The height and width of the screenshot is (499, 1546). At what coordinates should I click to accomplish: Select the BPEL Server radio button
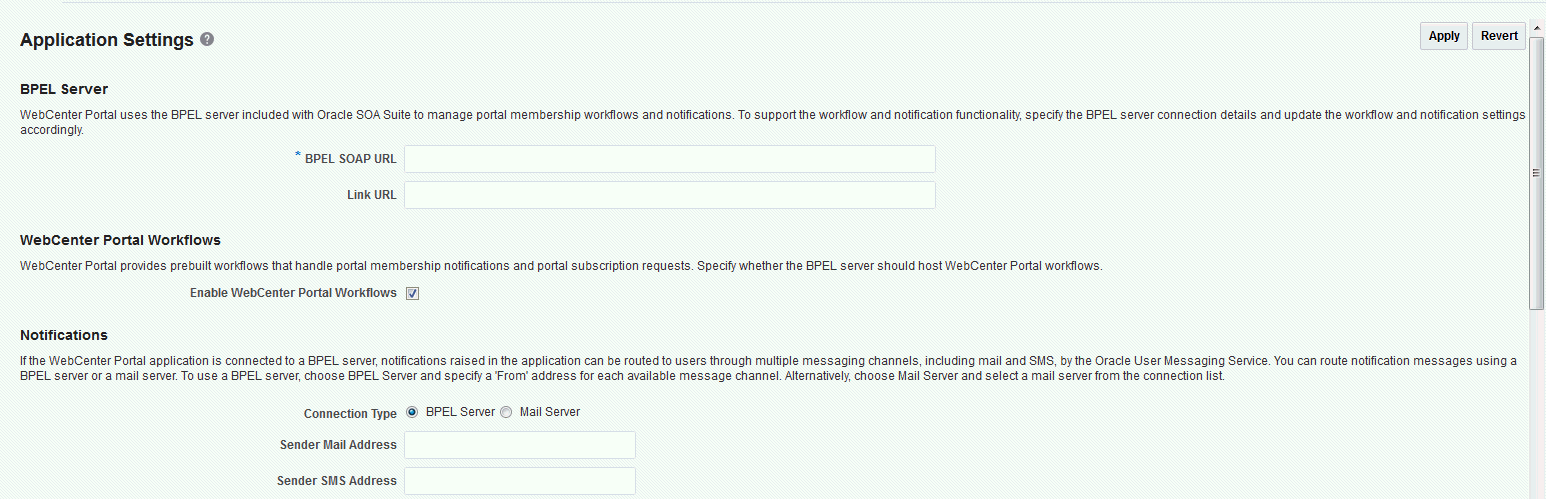[x=412, y=412]
